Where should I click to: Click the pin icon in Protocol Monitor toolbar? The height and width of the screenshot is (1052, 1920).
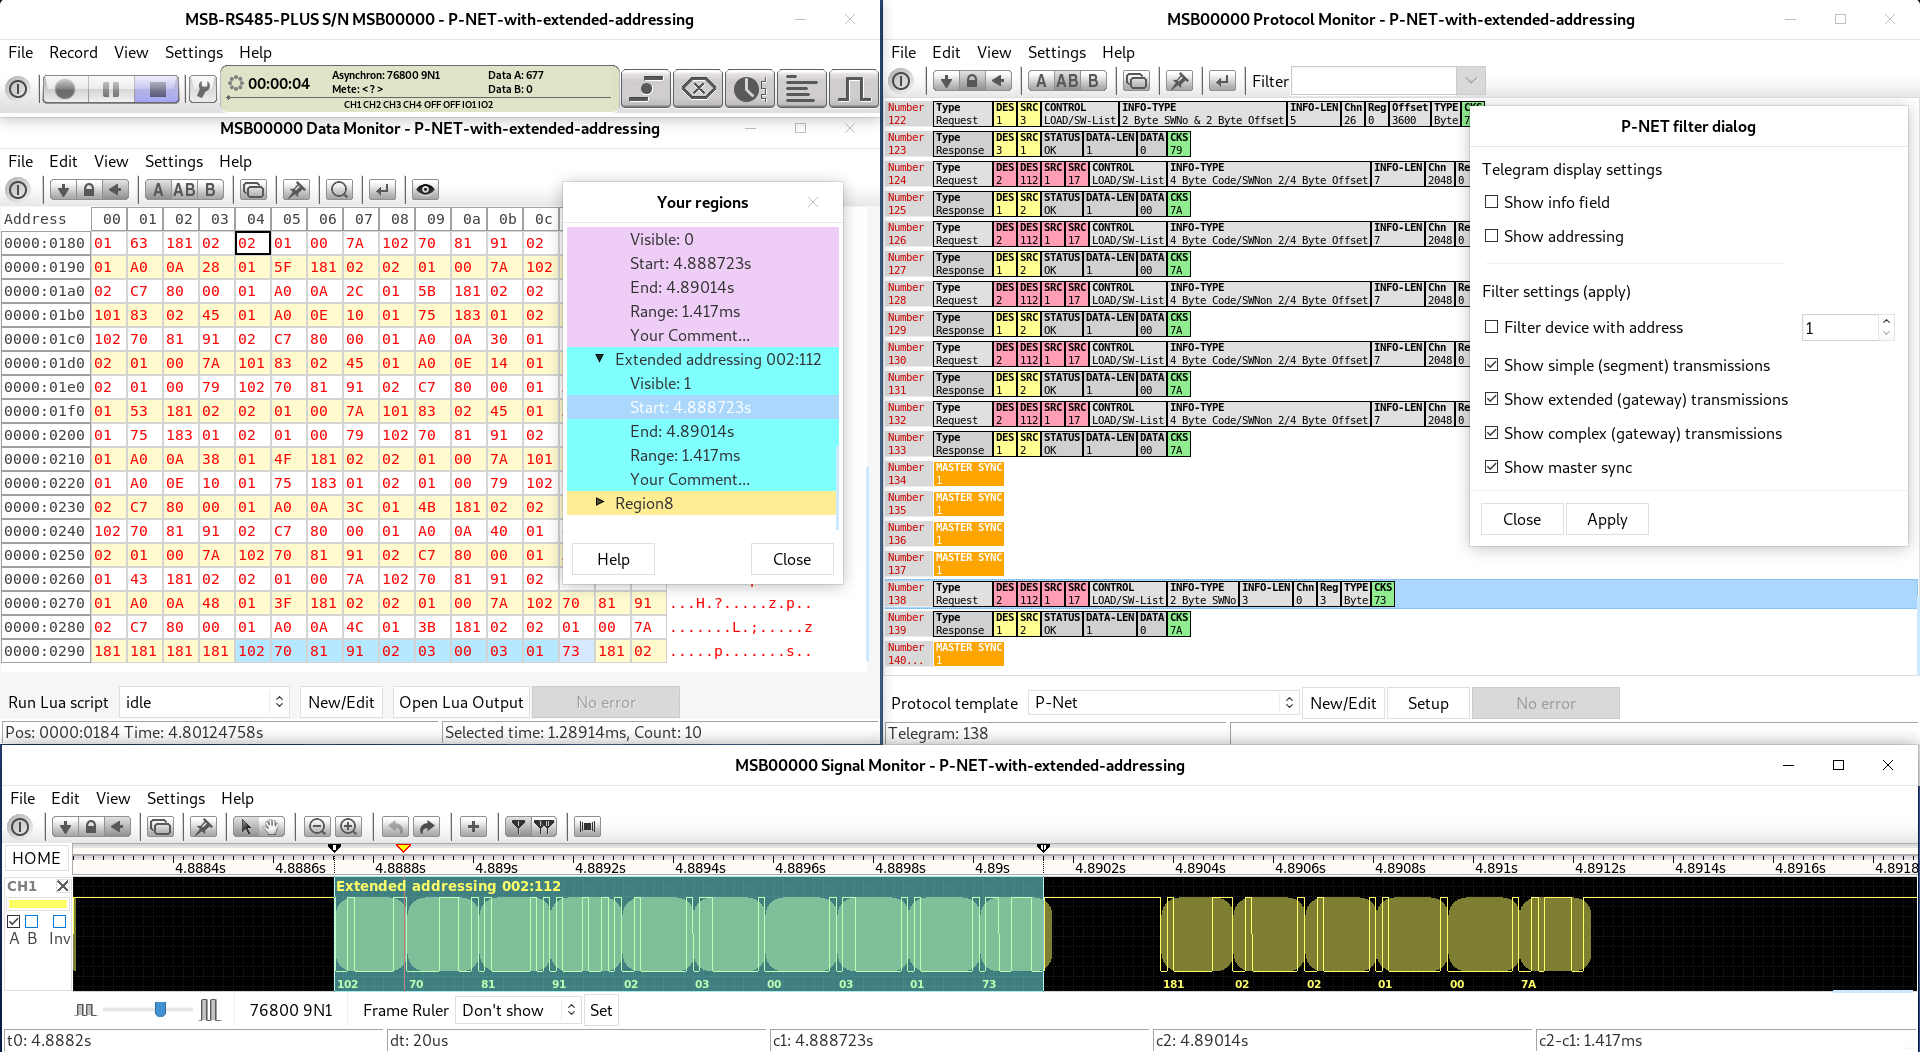pyautogui.click(x=1180, y=81)
